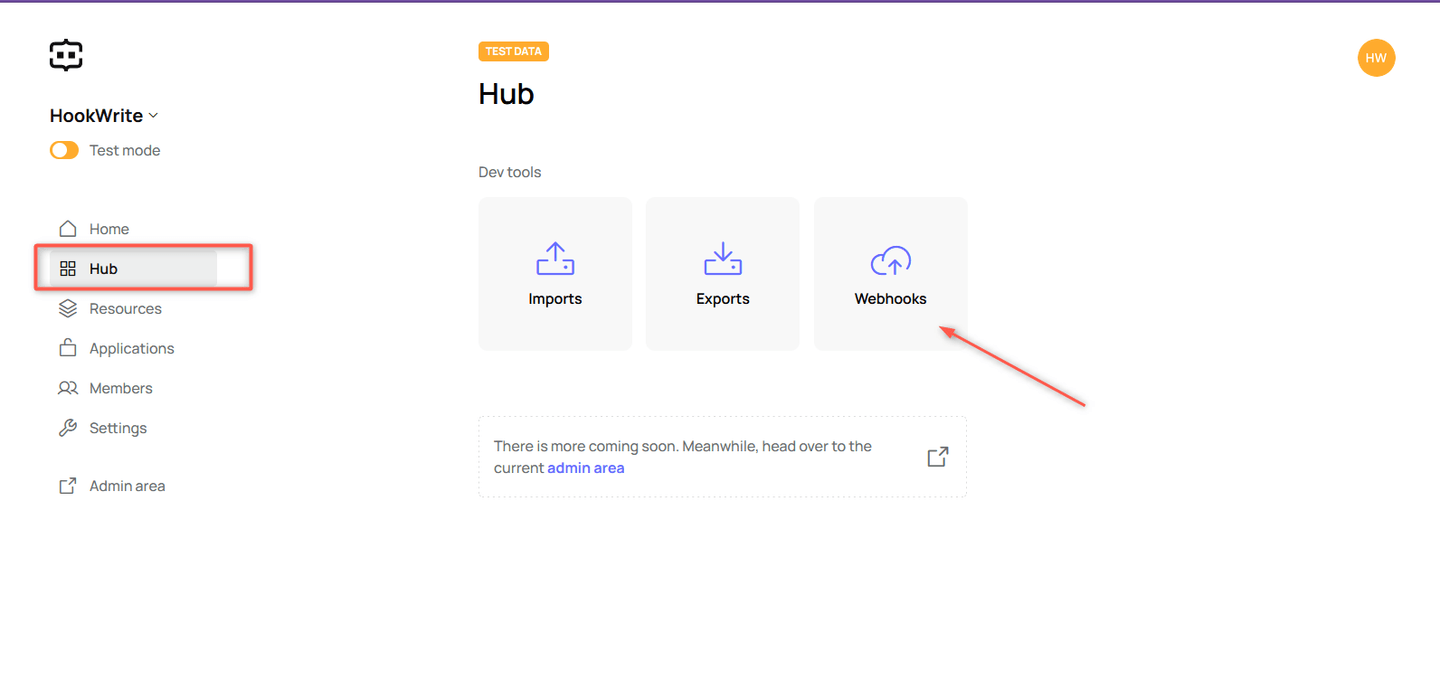This screenshot has width=1440, height=680.
Task: Select the Webhooks card
Action: (x=889, y=273)
